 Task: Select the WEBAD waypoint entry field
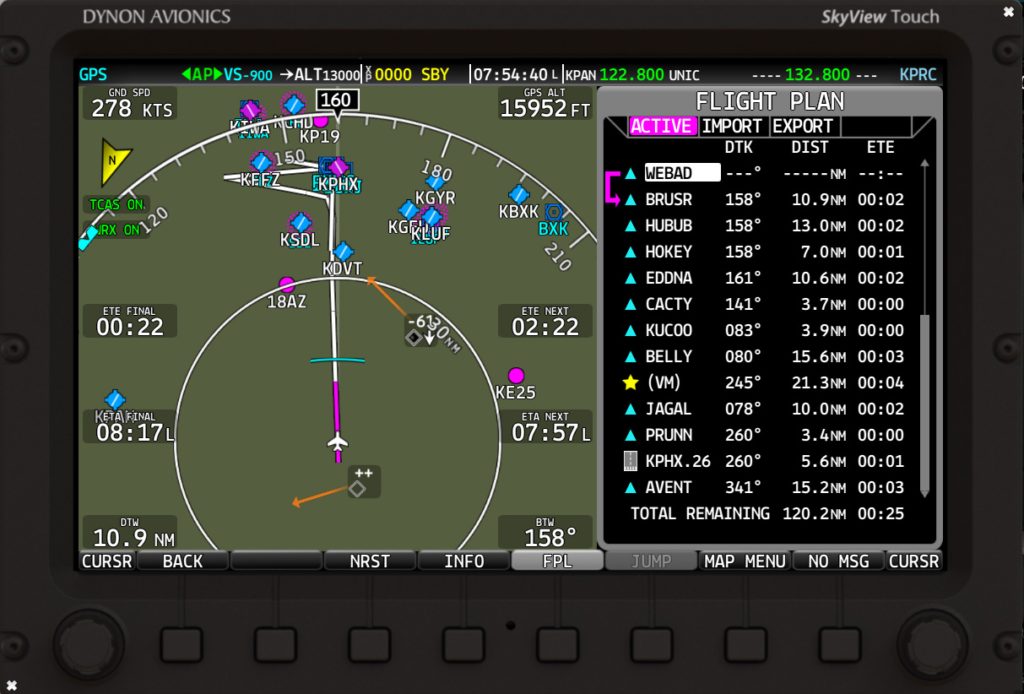[x=681, y=173]
